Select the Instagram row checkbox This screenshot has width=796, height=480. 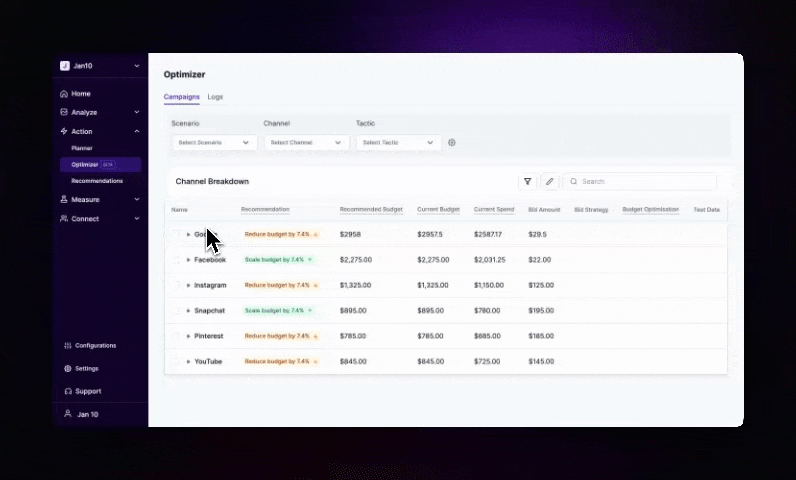pyautogui.click(x=176, y=285)
